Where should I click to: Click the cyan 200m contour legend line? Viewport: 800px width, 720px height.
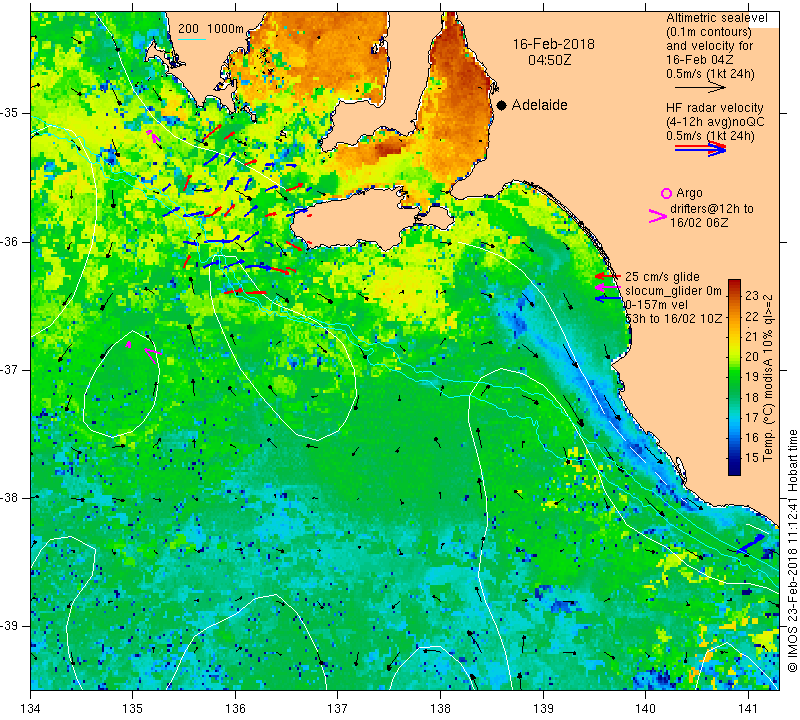coord(192,39)
